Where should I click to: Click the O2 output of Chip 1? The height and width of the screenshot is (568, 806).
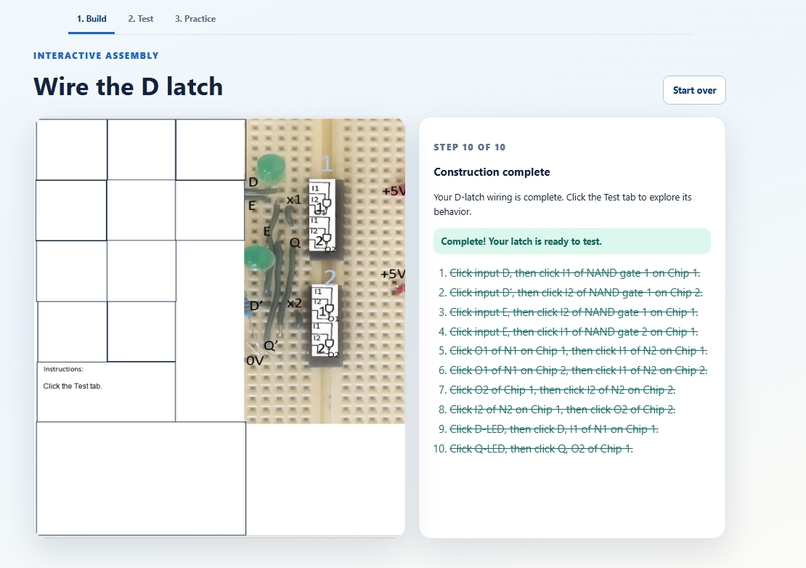tap(331, 249)
